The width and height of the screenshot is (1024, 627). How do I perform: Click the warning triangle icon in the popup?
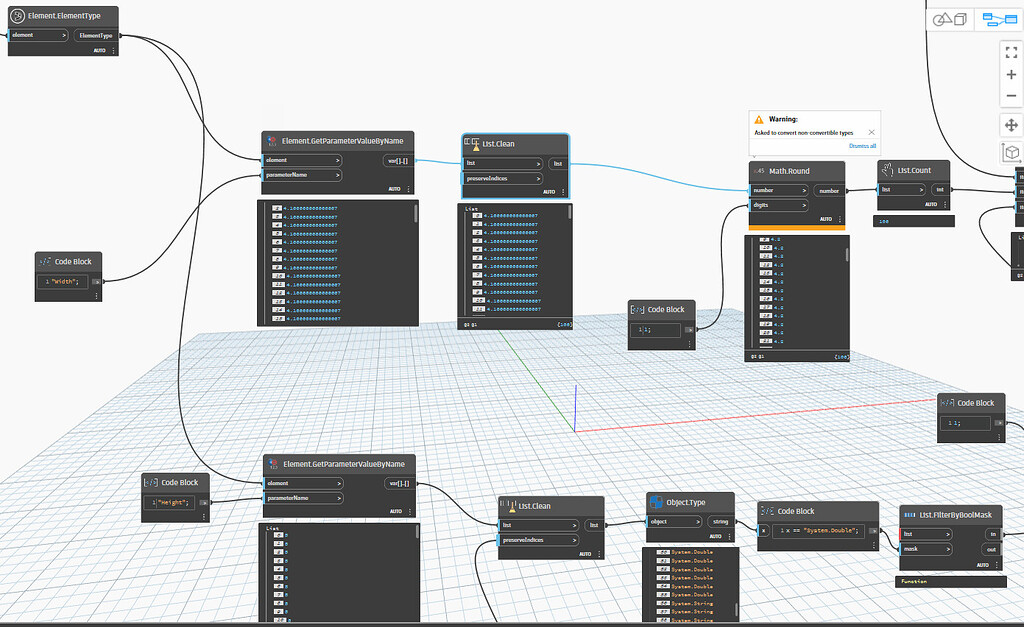(758, 120)
